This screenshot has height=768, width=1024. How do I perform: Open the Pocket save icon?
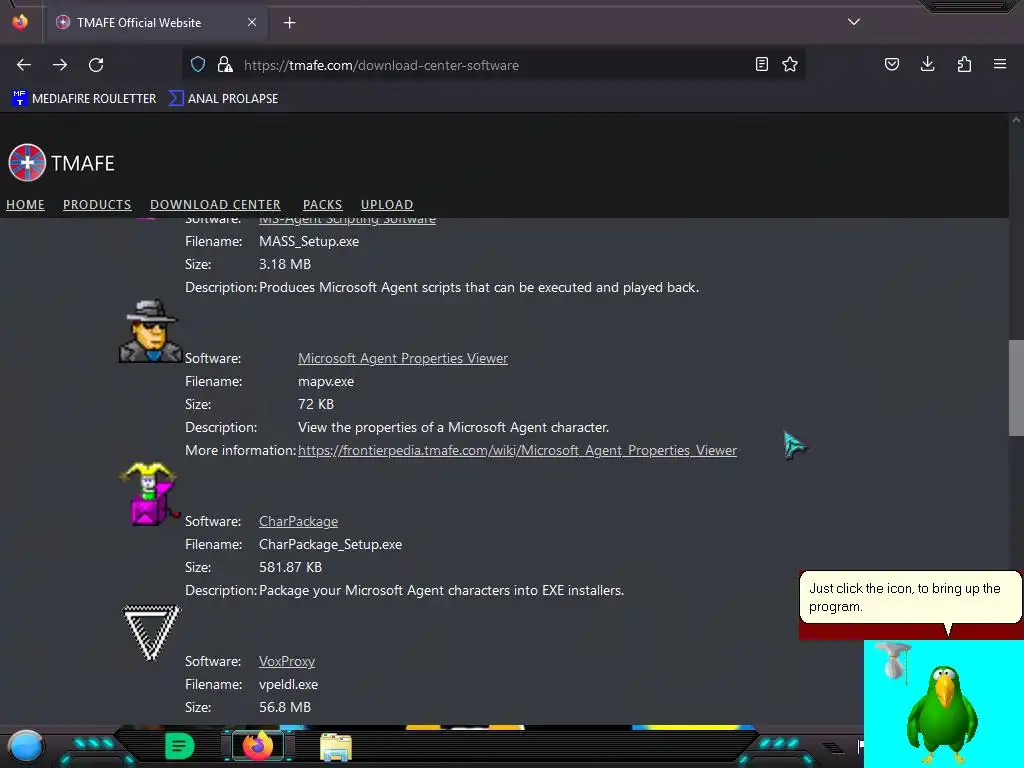(891, 64)
